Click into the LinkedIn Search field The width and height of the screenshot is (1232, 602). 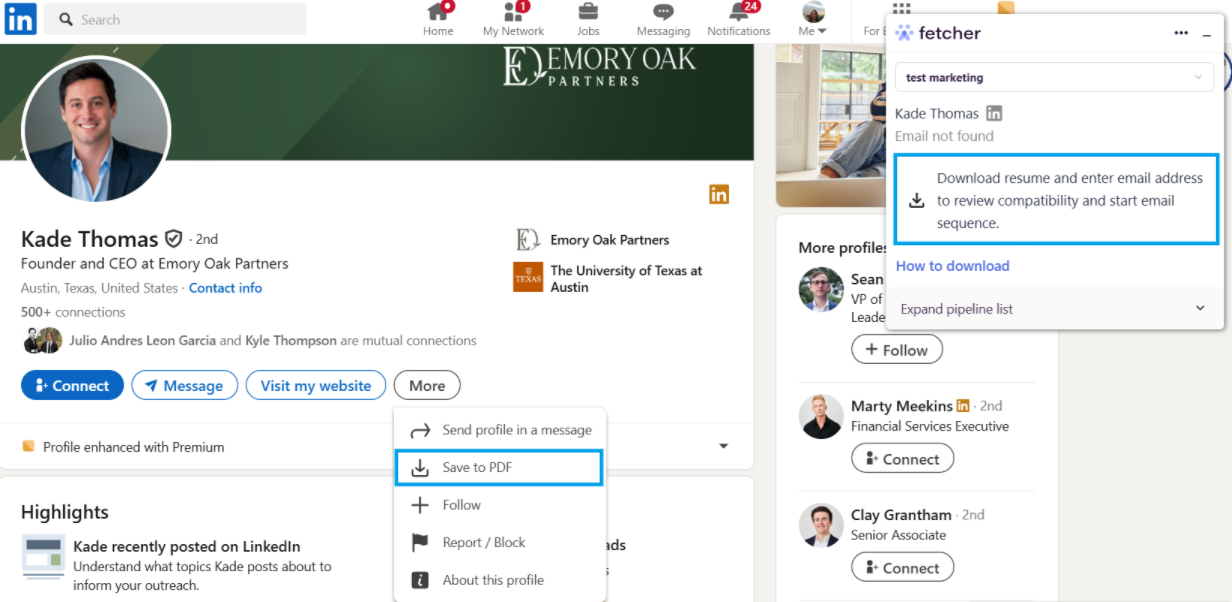(176, 19)
